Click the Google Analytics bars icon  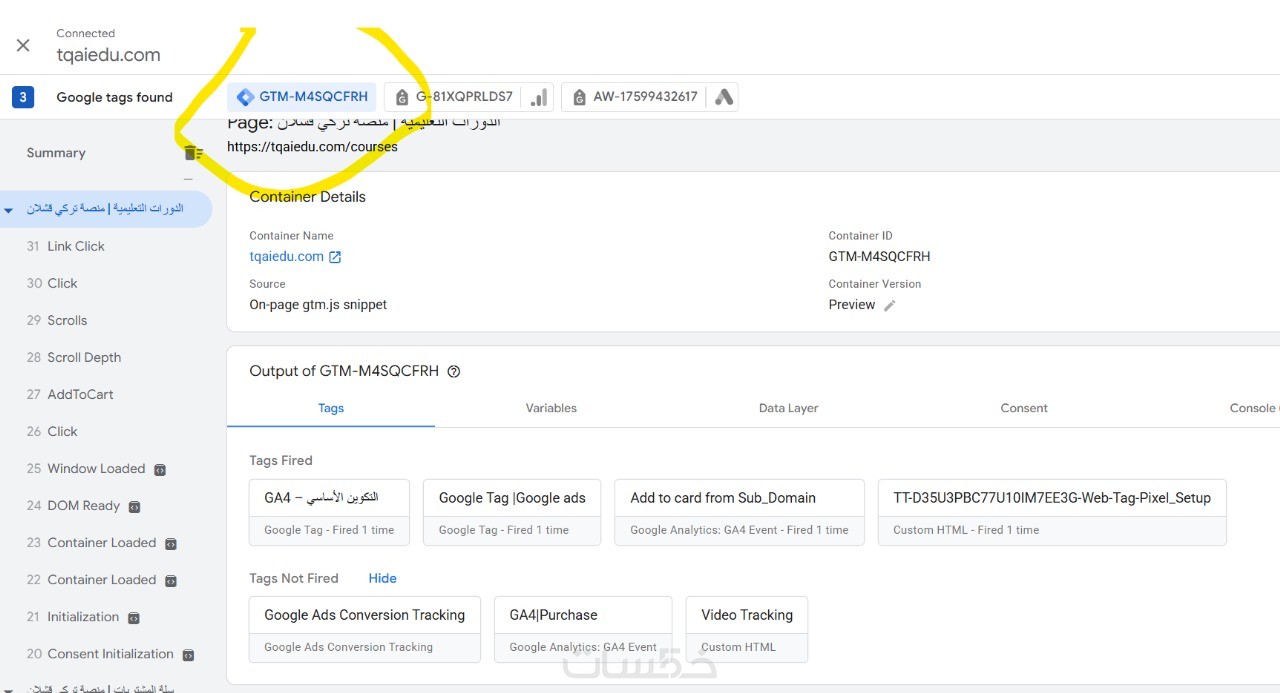point(539,97)
